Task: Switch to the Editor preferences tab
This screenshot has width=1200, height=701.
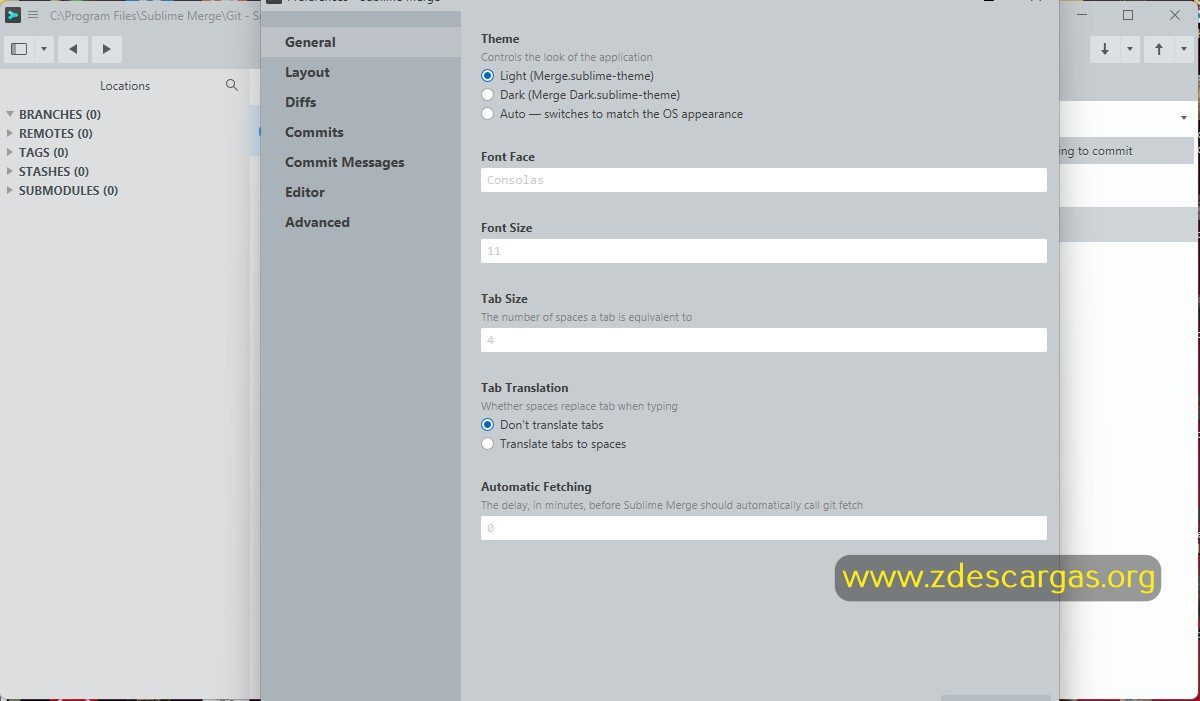Action: [x=361, y=192]
